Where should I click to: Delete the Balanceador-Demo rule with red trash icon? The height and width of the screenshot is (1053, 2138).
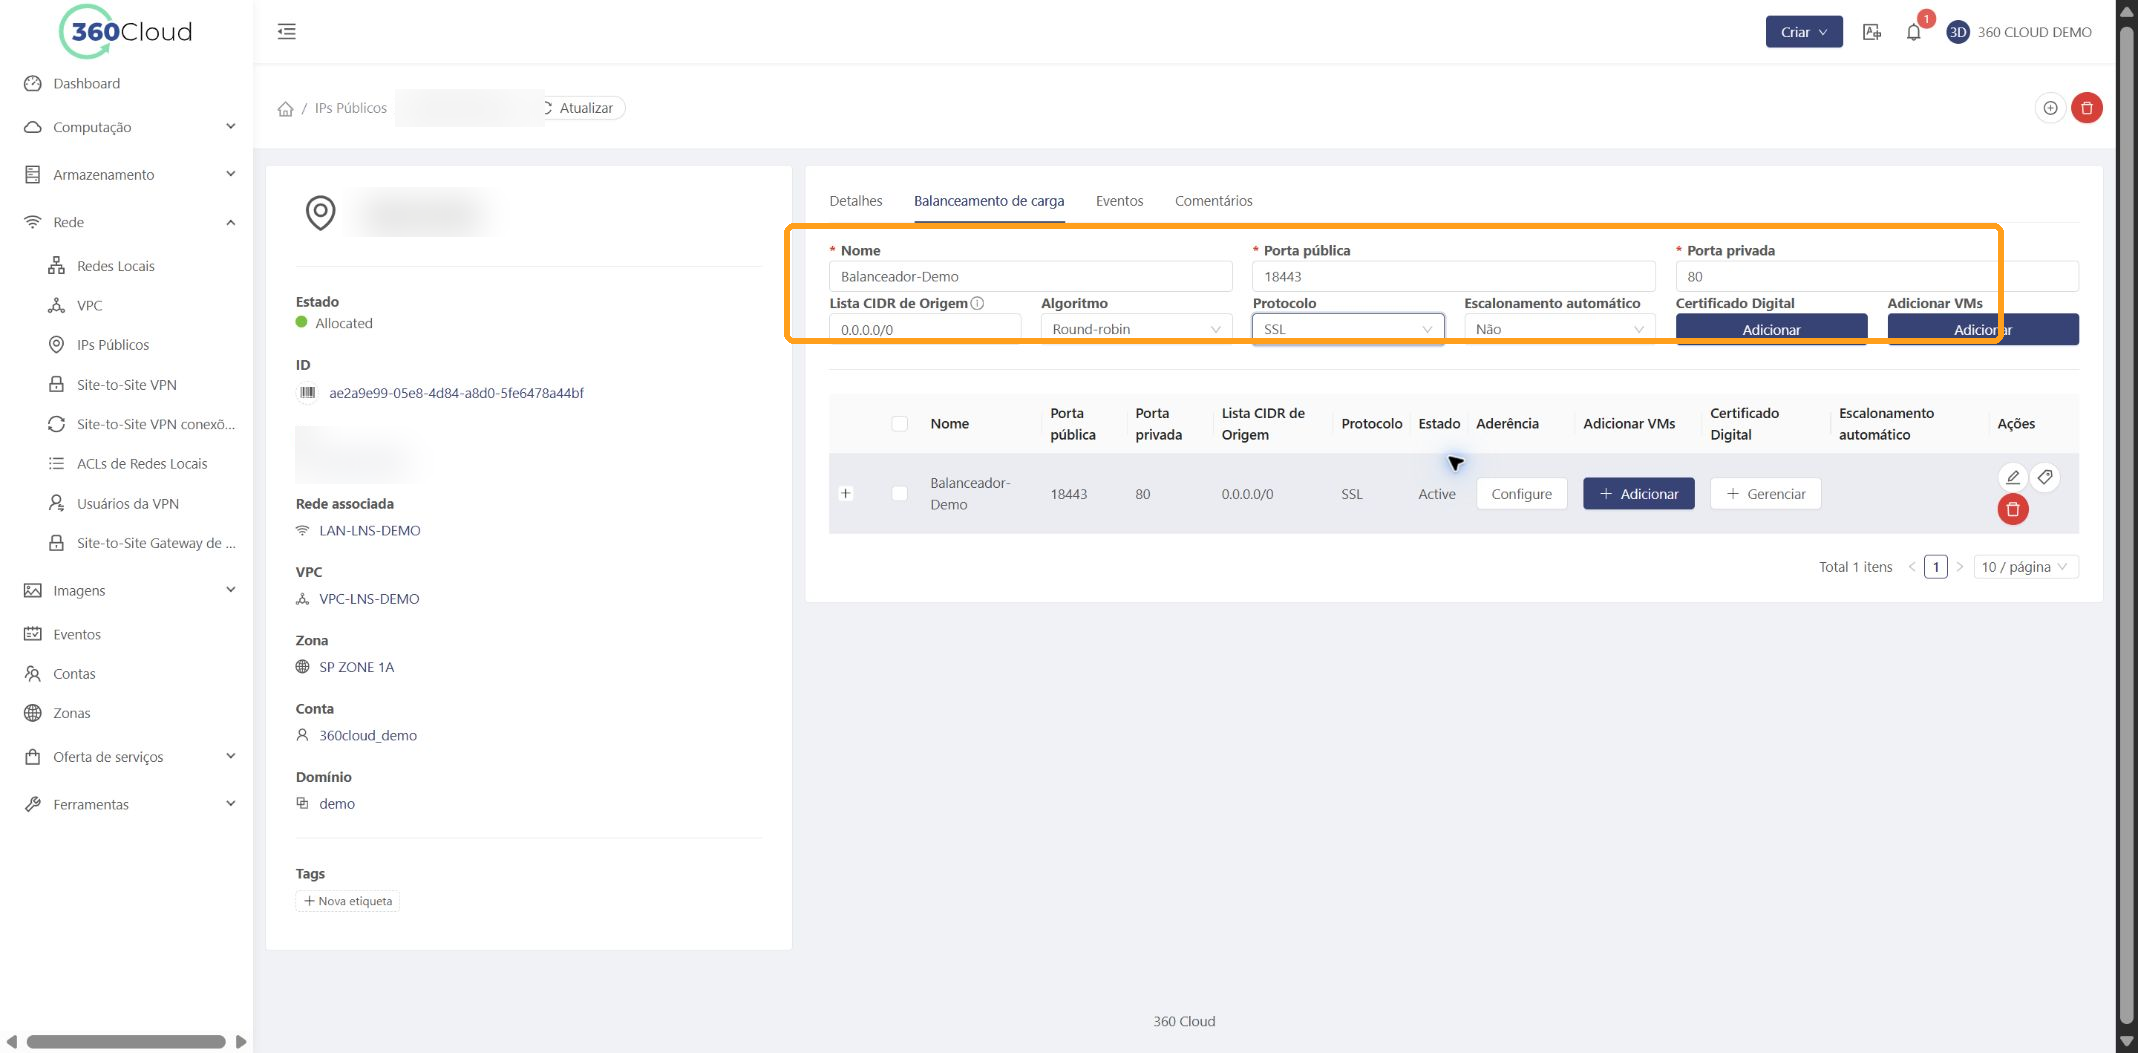[x=2013, y=509]
